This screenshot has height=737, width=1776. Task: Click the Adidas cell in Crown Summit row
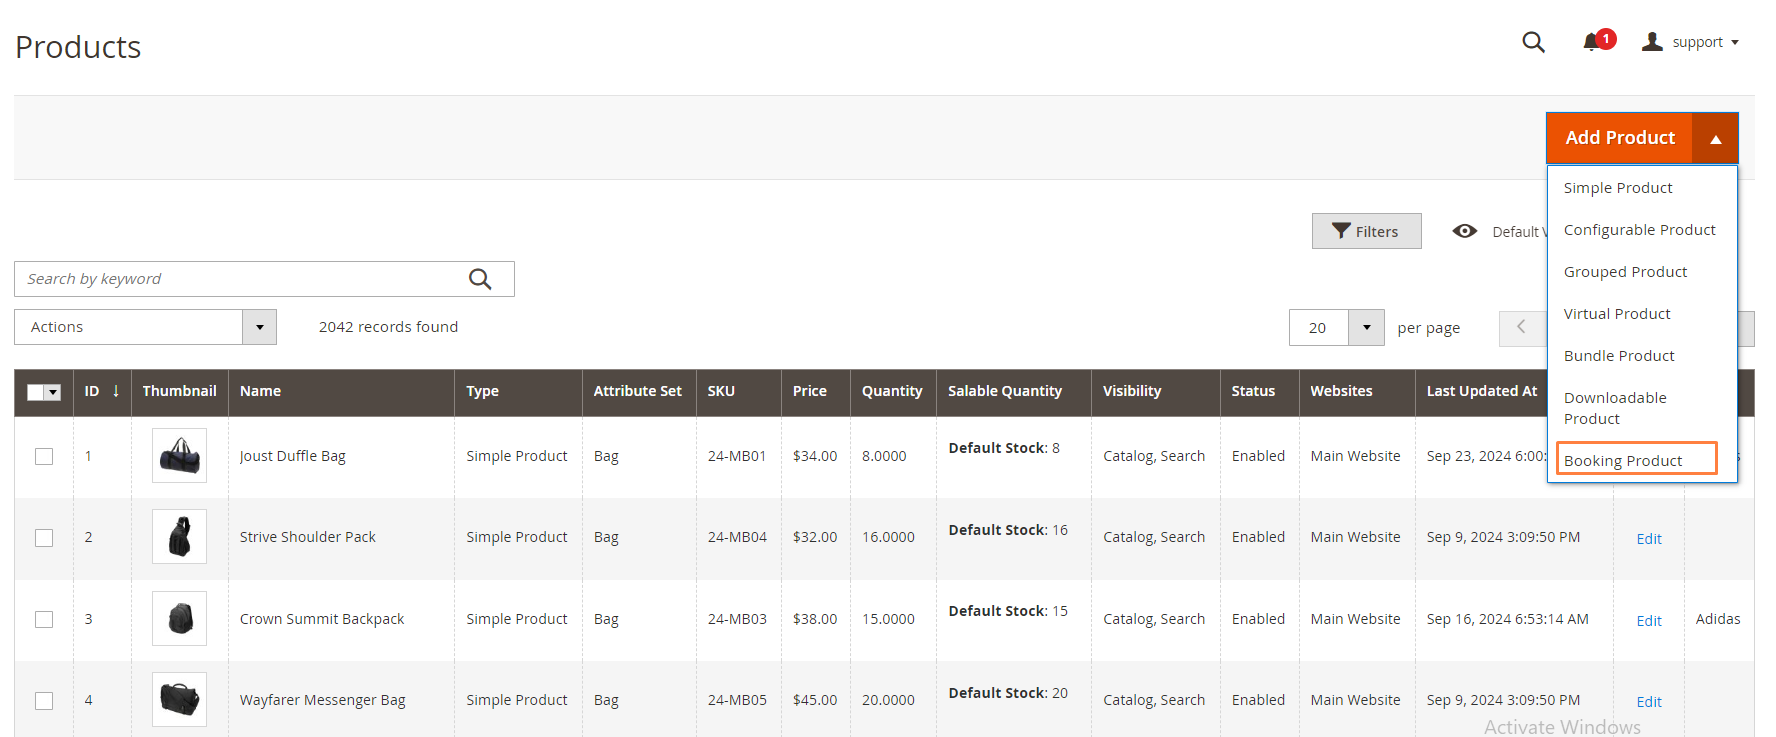(x=1718, y=619)
